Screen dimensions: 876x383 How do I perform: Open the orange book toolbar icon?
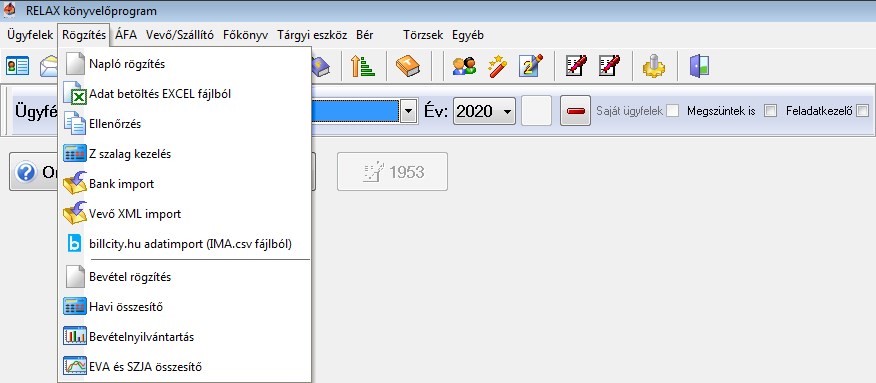pyautogui.click(x=407, y=66)
